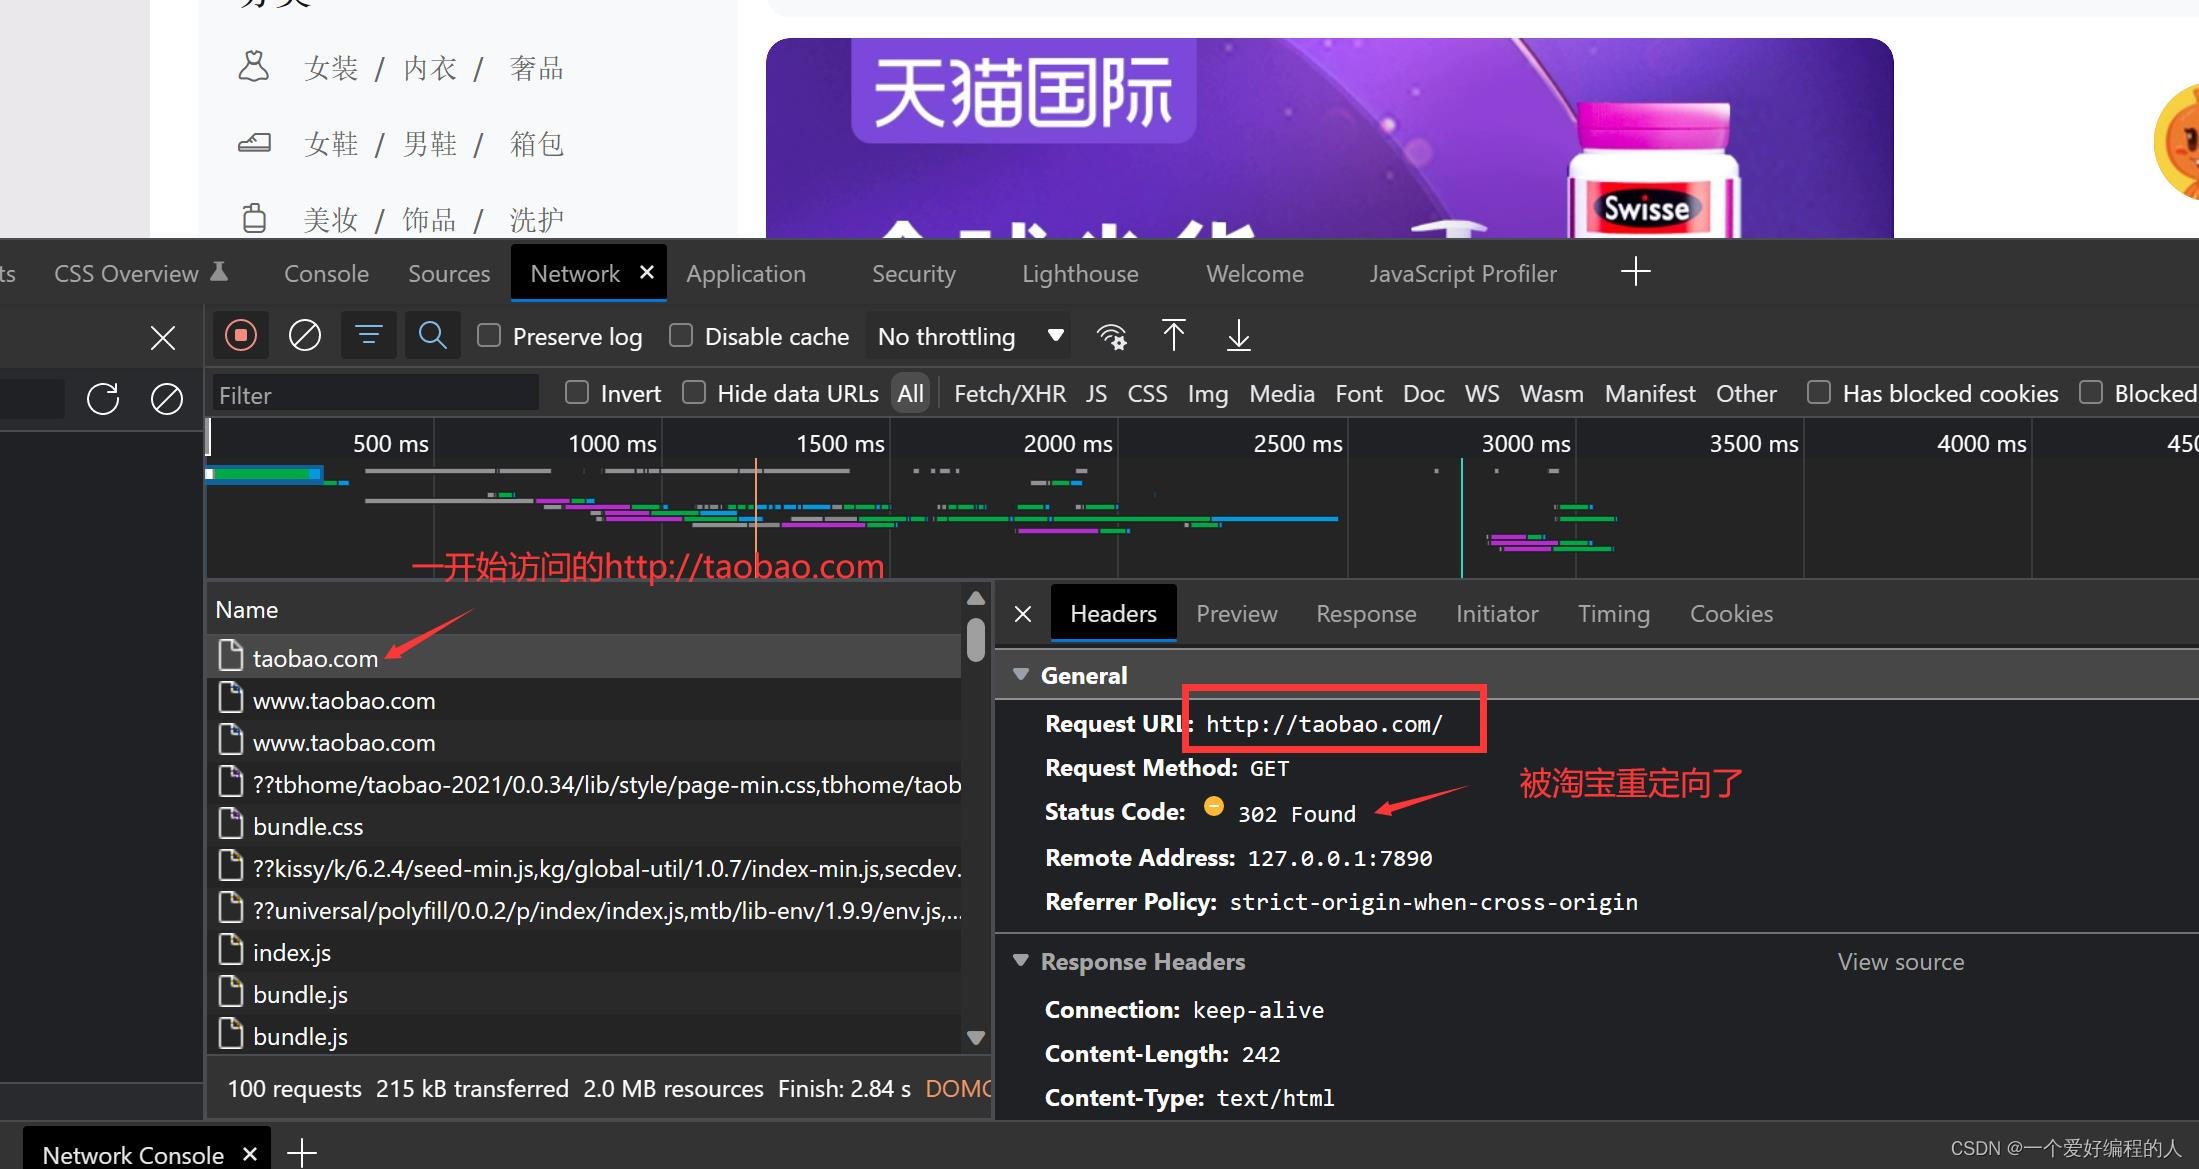2199x1169 pixels.
Task: Click inside the Filter input field
Action: (376, 393)
